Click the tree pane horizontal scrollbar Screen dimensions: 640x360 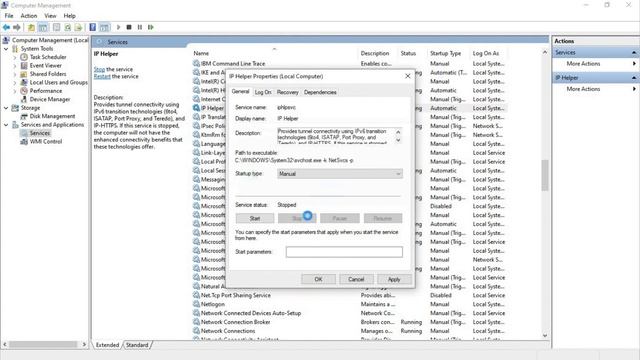point(44,344)
